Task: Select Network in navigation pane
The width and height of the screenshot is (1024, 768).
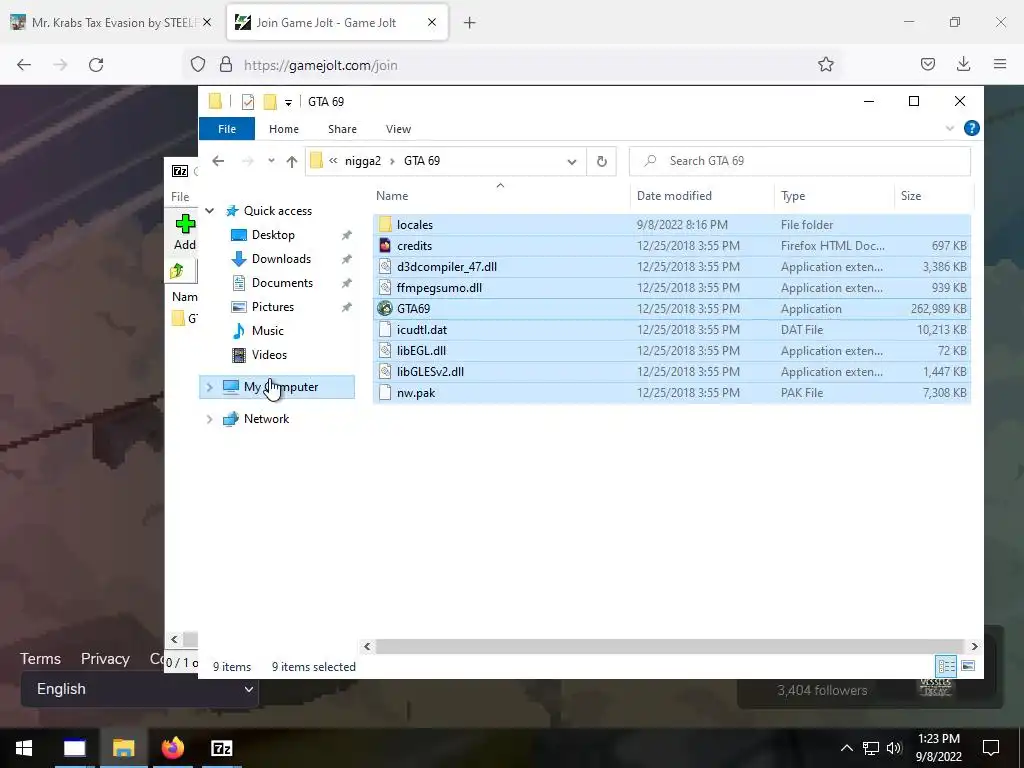Action: click(266, 419)
